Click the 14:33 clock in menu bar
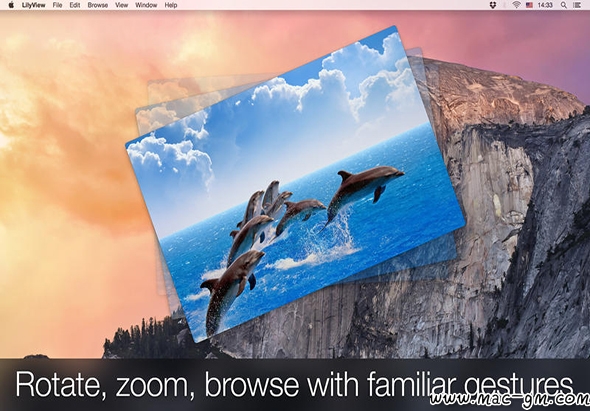590x411 pixels. pos(545,5)
